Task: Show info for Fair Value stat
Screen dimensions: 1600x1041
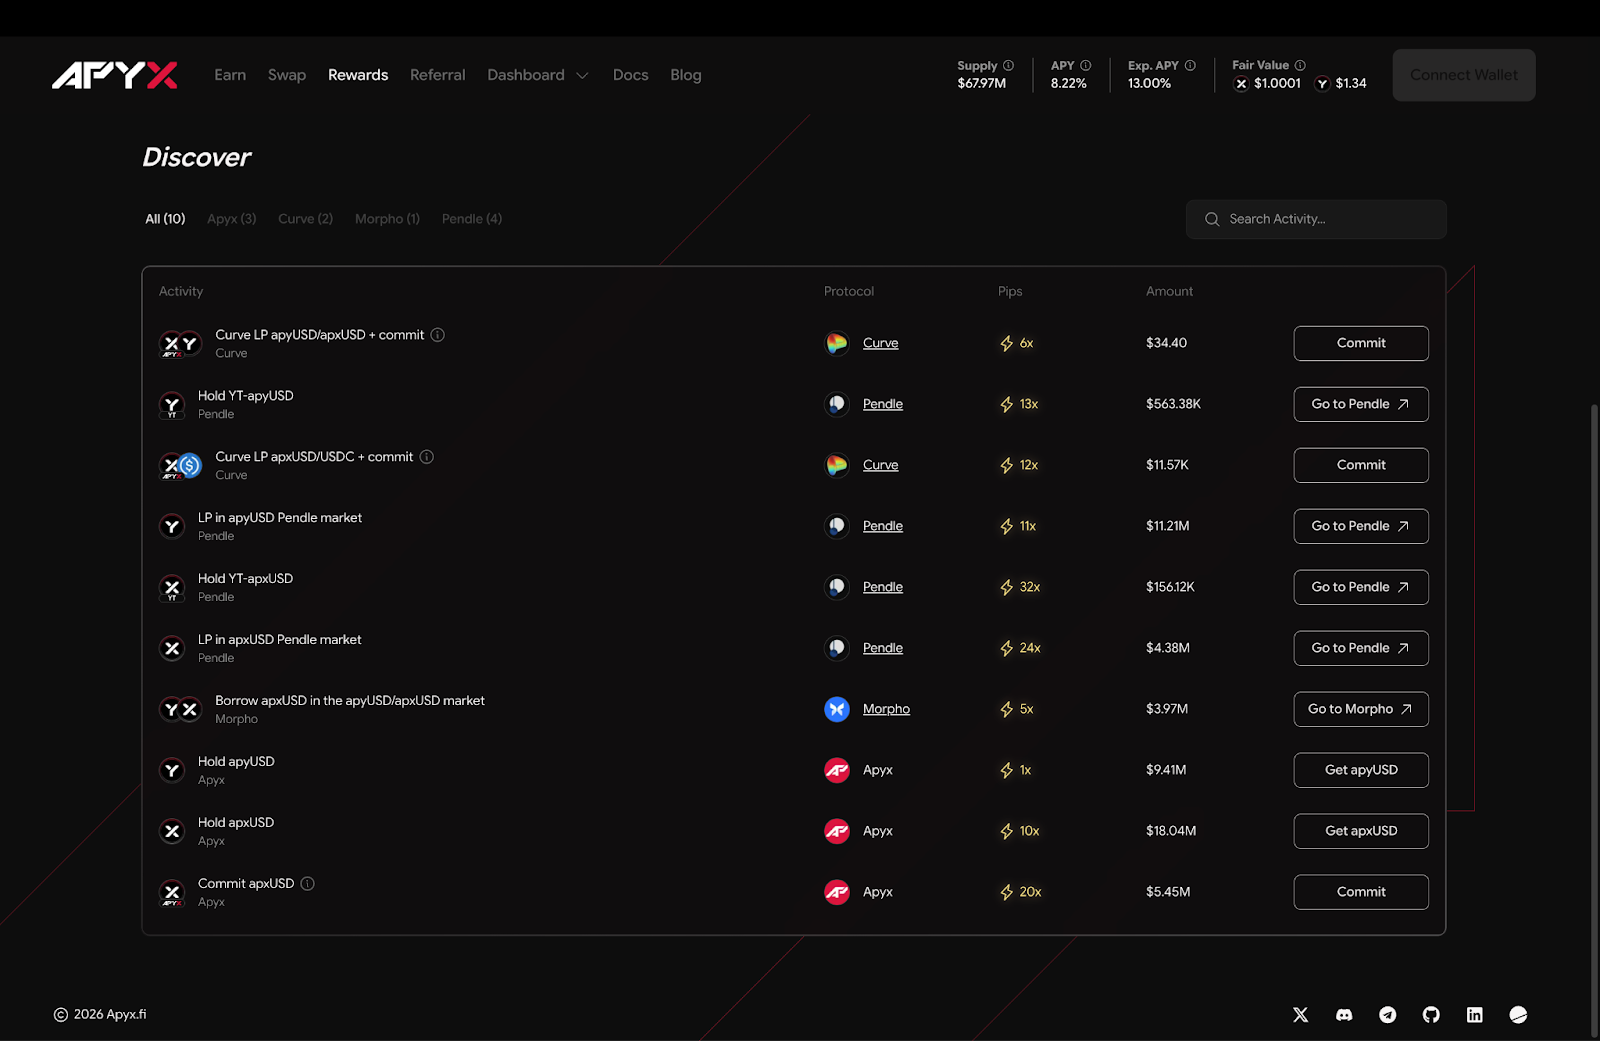Action: pyautogui.click(x=1300, y=65)
